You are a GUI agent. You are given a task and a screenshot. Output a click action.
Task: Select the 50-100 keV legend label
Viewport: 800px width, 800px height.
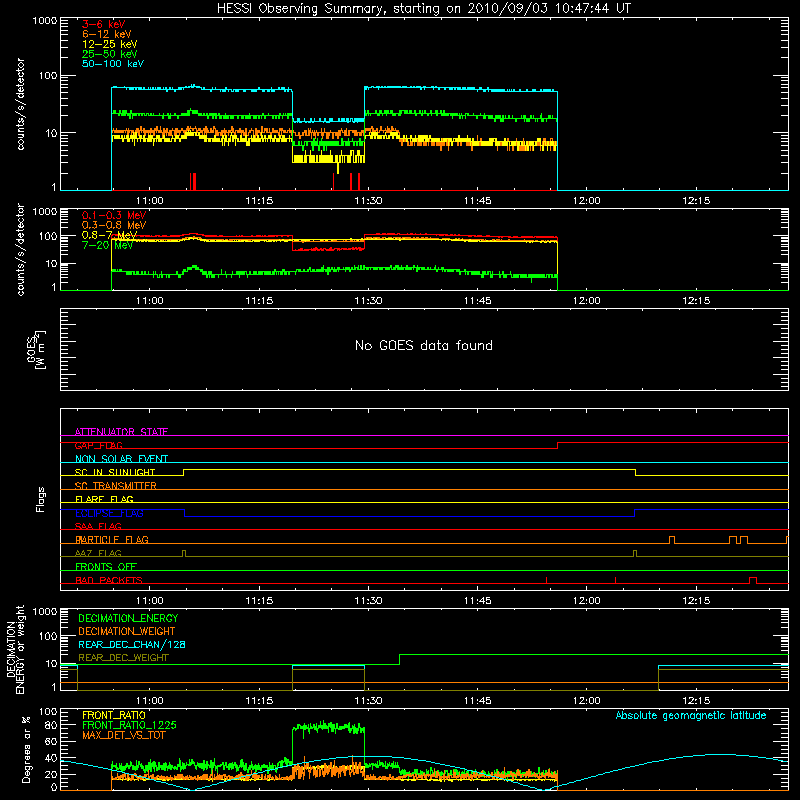click(113, 64)
